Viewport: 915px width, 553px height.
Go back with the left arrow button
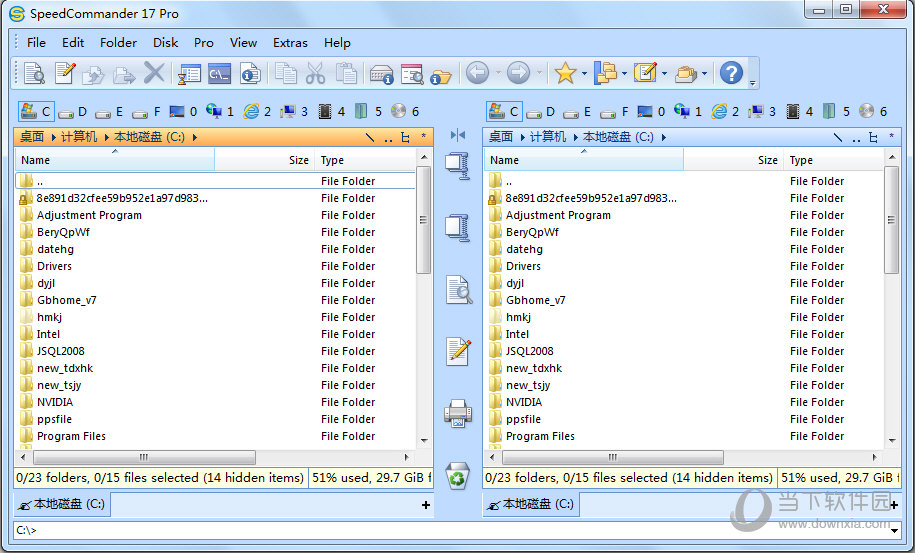[477, 74]
